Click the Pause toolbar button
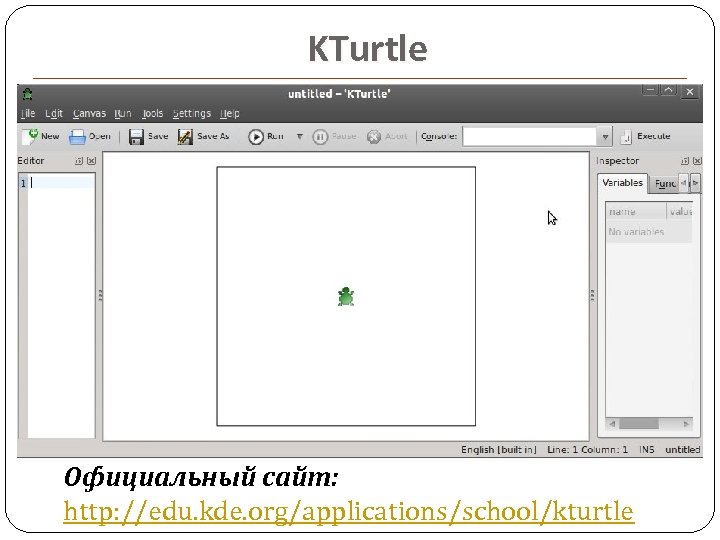720x540 pixels. coord(334,136)
